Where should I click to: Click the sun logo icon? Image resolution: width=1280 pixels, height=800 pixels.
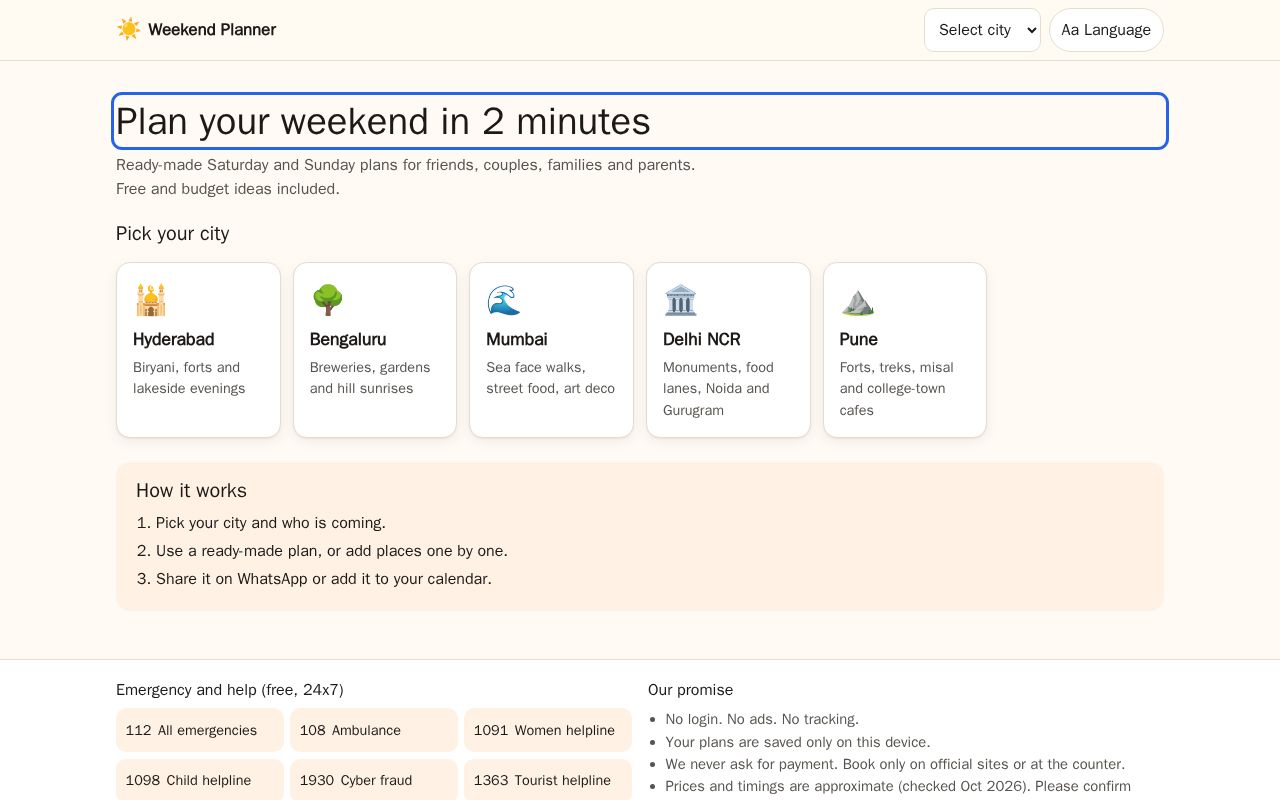pyautogui.click(x=129, y=30)
